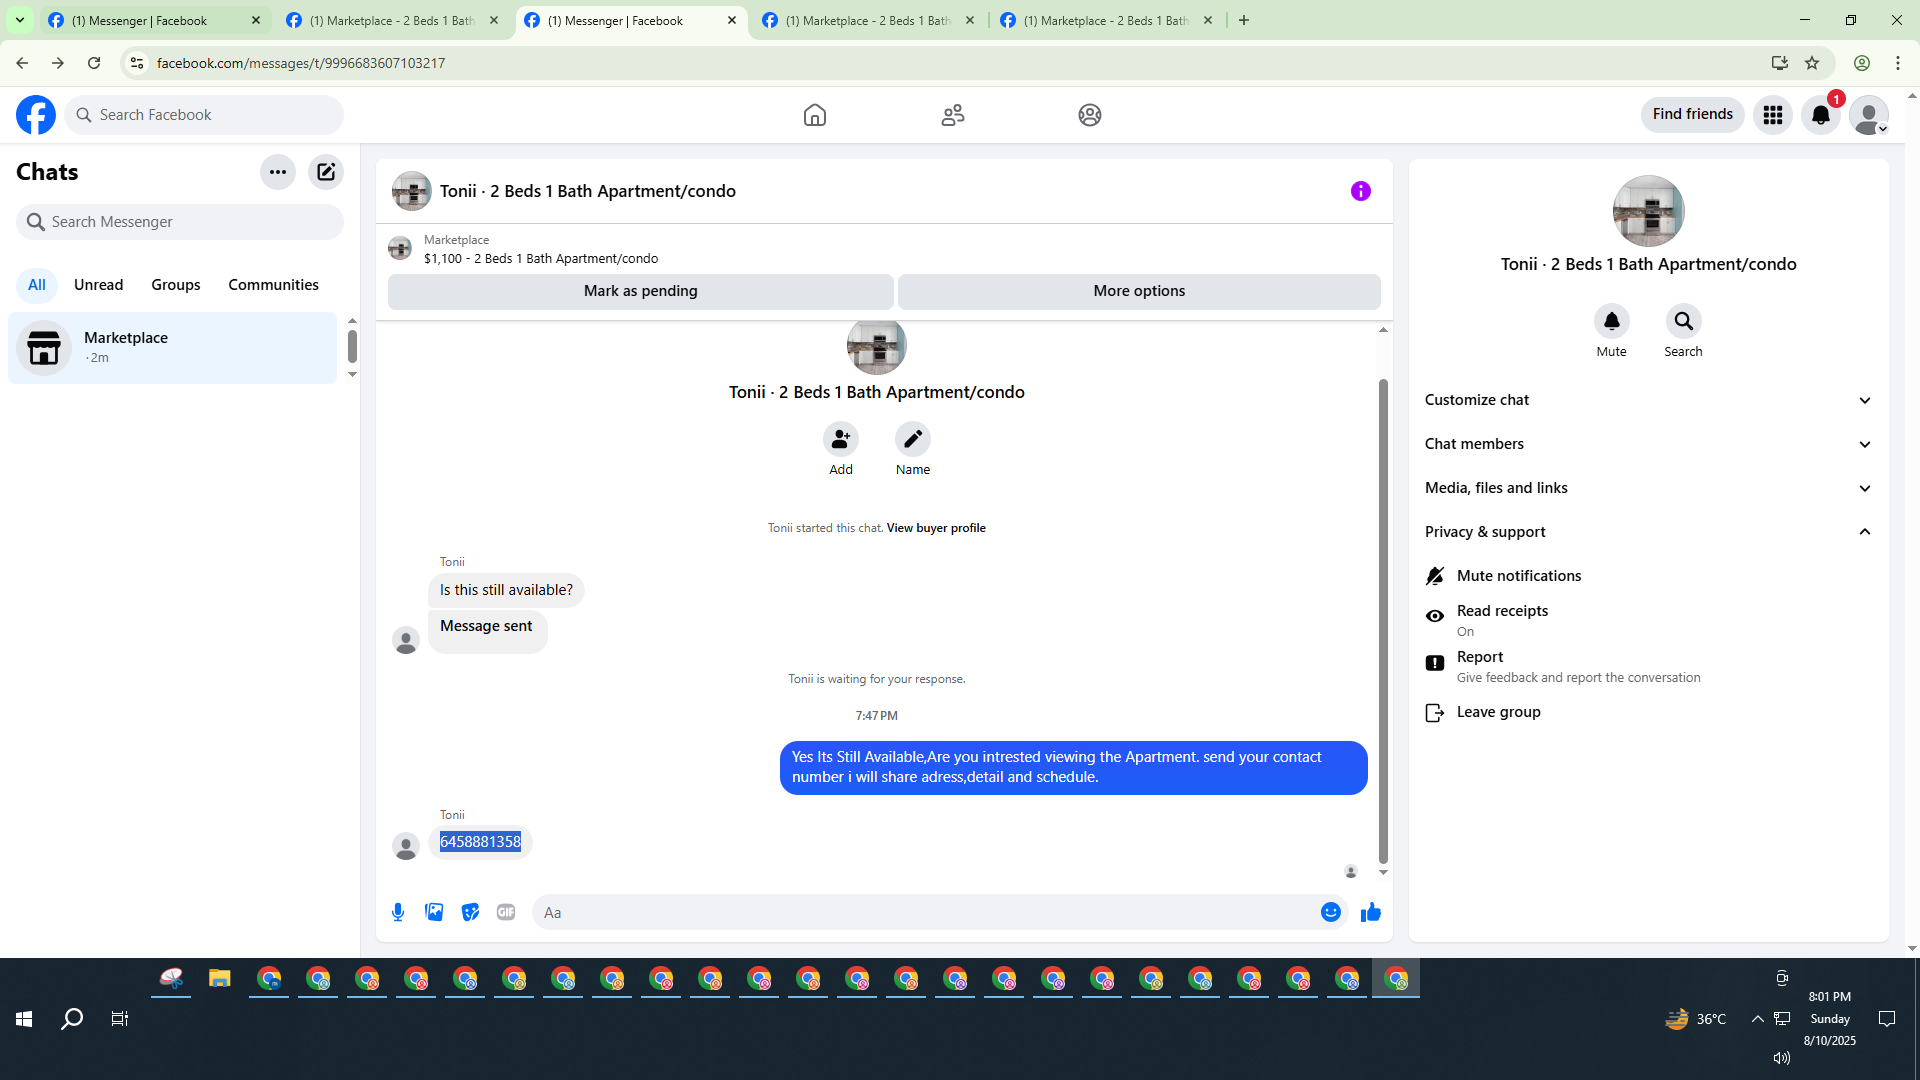Switch to the Unread chats tab

tap(98, 285)
